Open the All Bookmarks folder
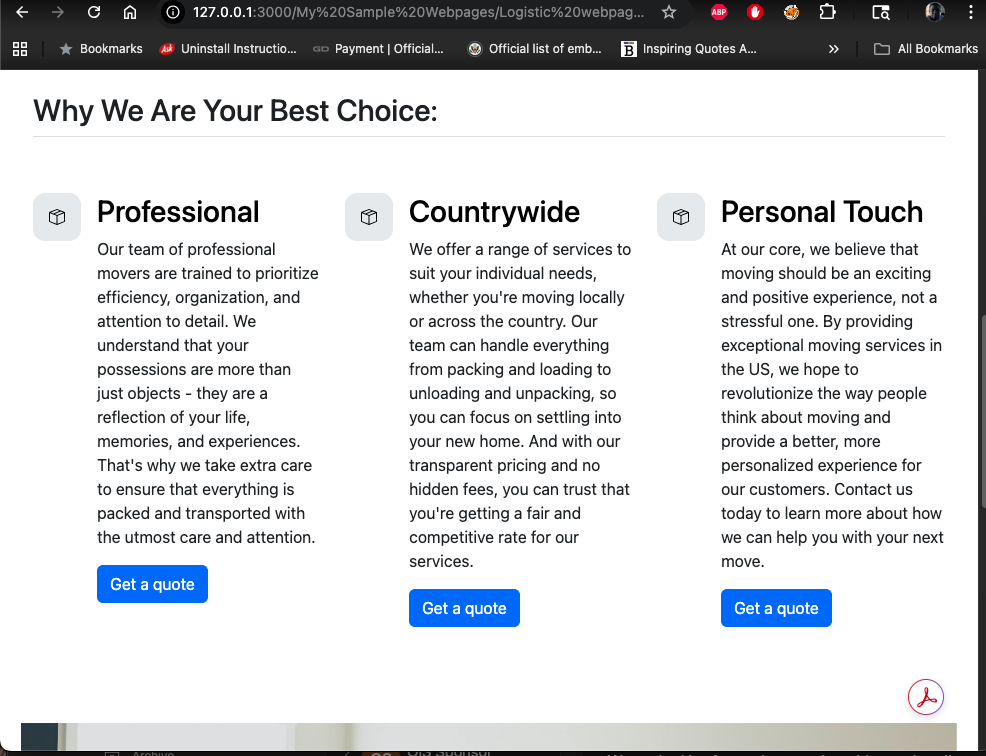986x756 pixels. (x=926, y=49)
